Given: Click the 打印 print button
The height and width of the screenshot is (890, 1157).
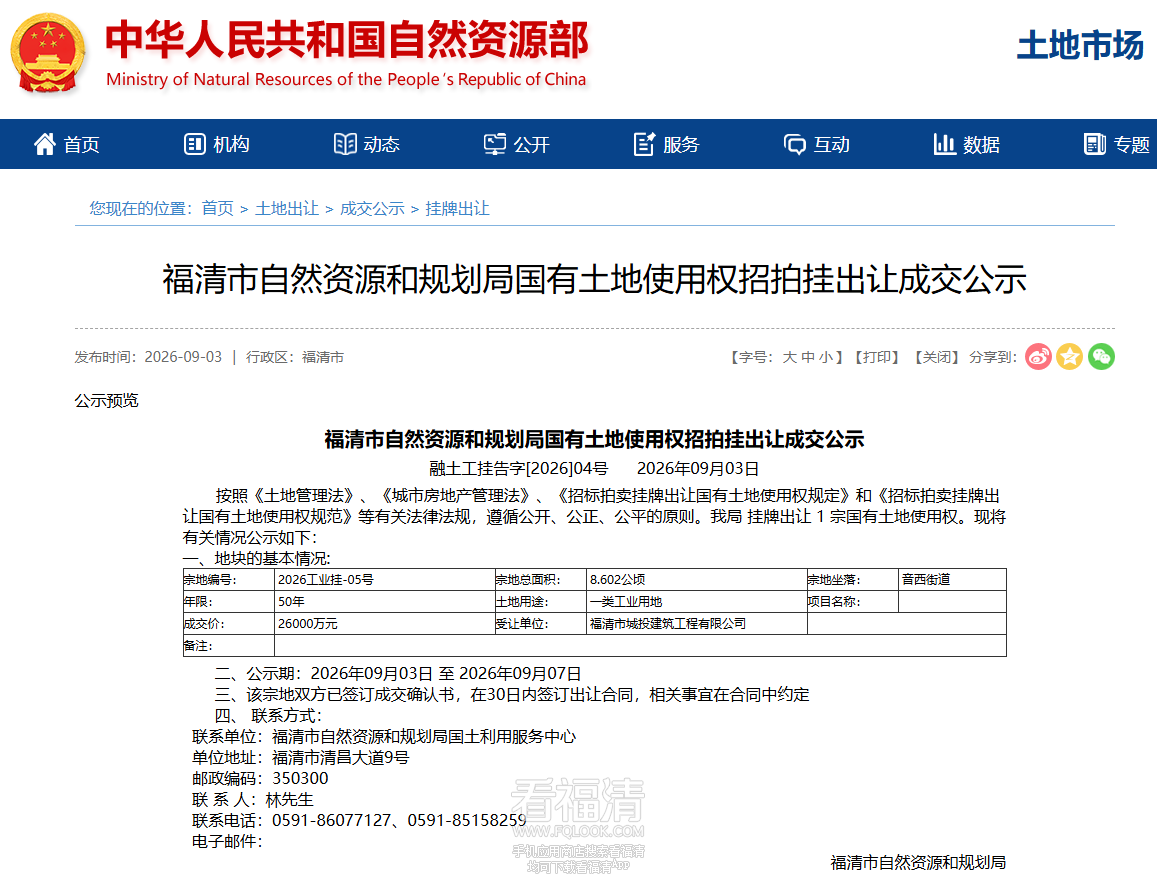Looking at the screenshot, I should [x=877, y=357].
